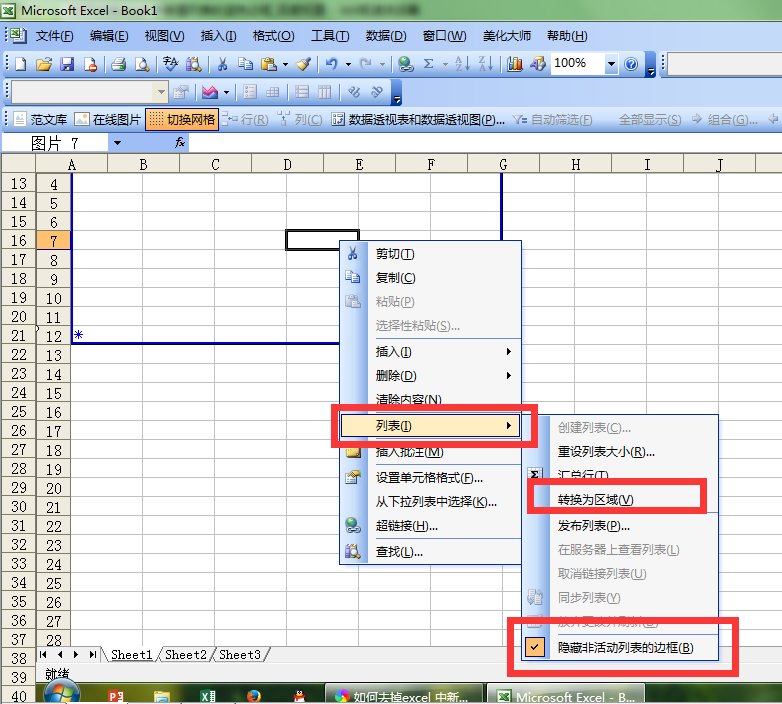Click the AutoSum sigma icon
This screenshot has width=782, height=704.
coord(428,64)
